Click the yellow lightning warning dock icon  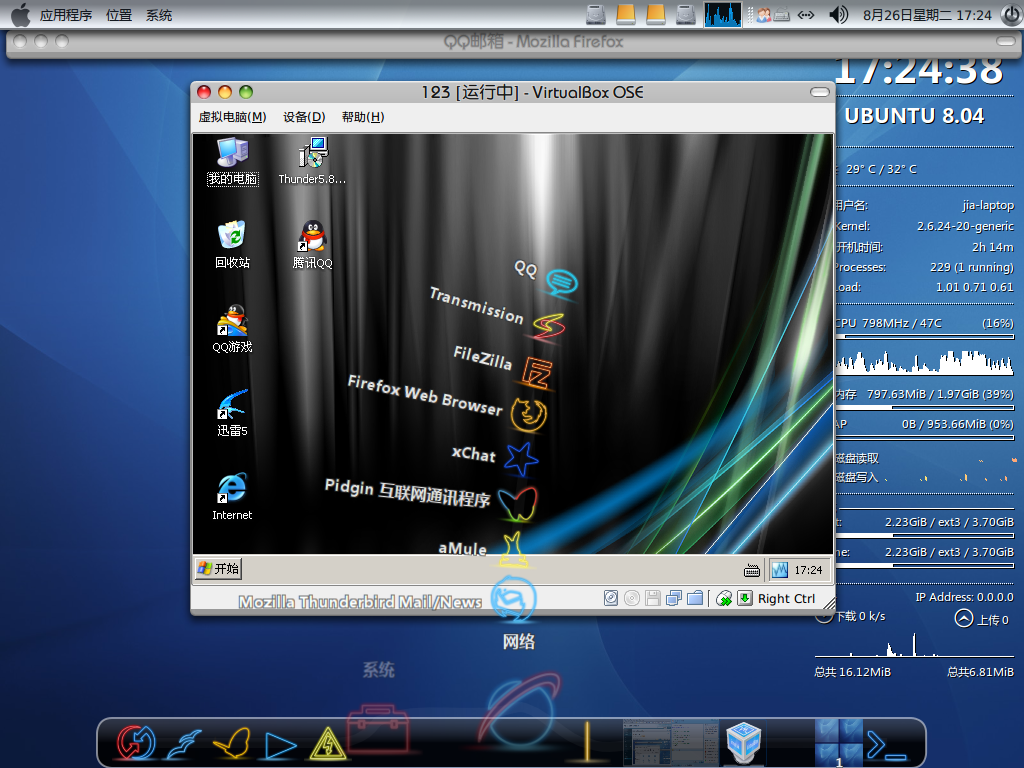click(328, 744)
